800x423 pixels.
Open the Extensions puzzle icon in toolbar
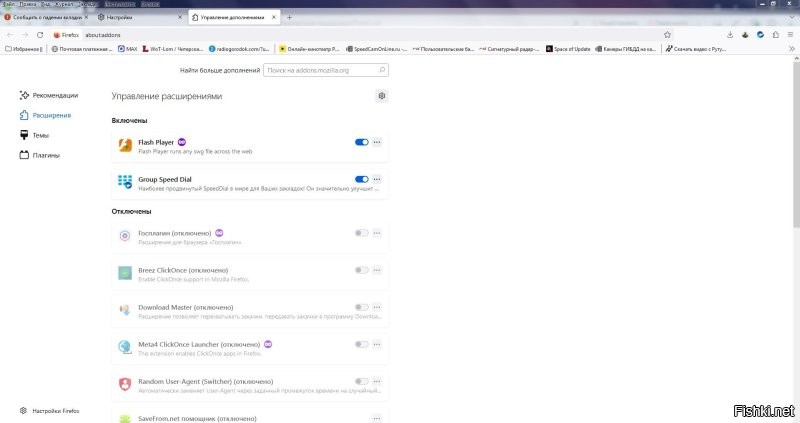point(776,35)
